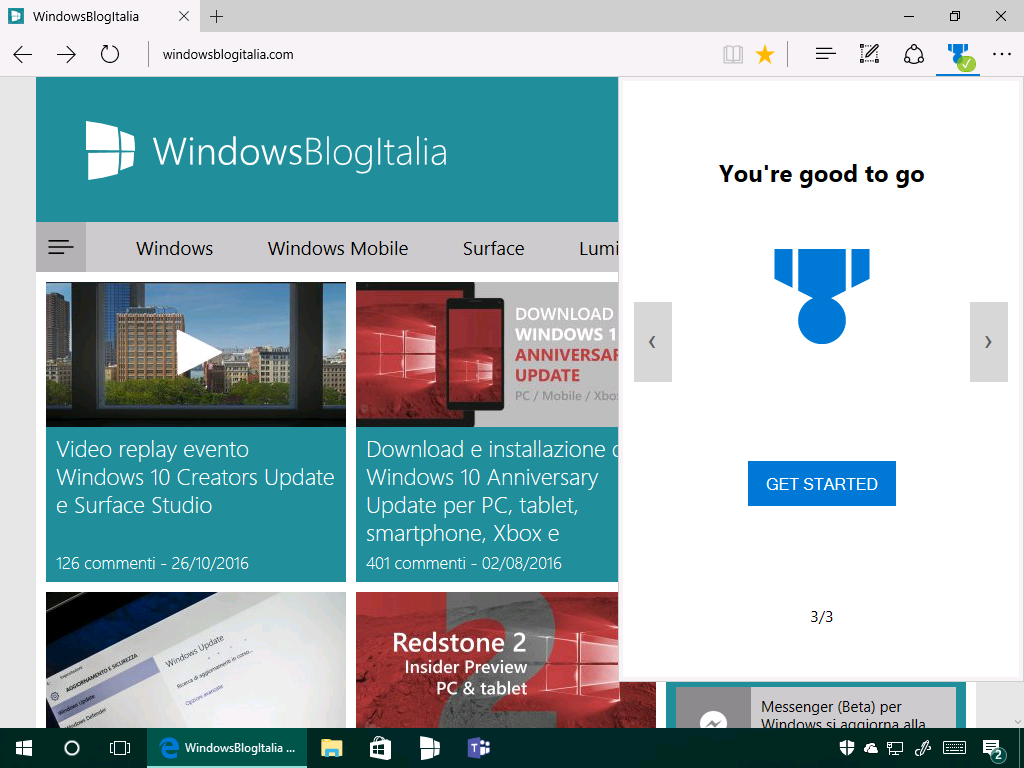Open File Explorer from taskbar

[332, 748]
